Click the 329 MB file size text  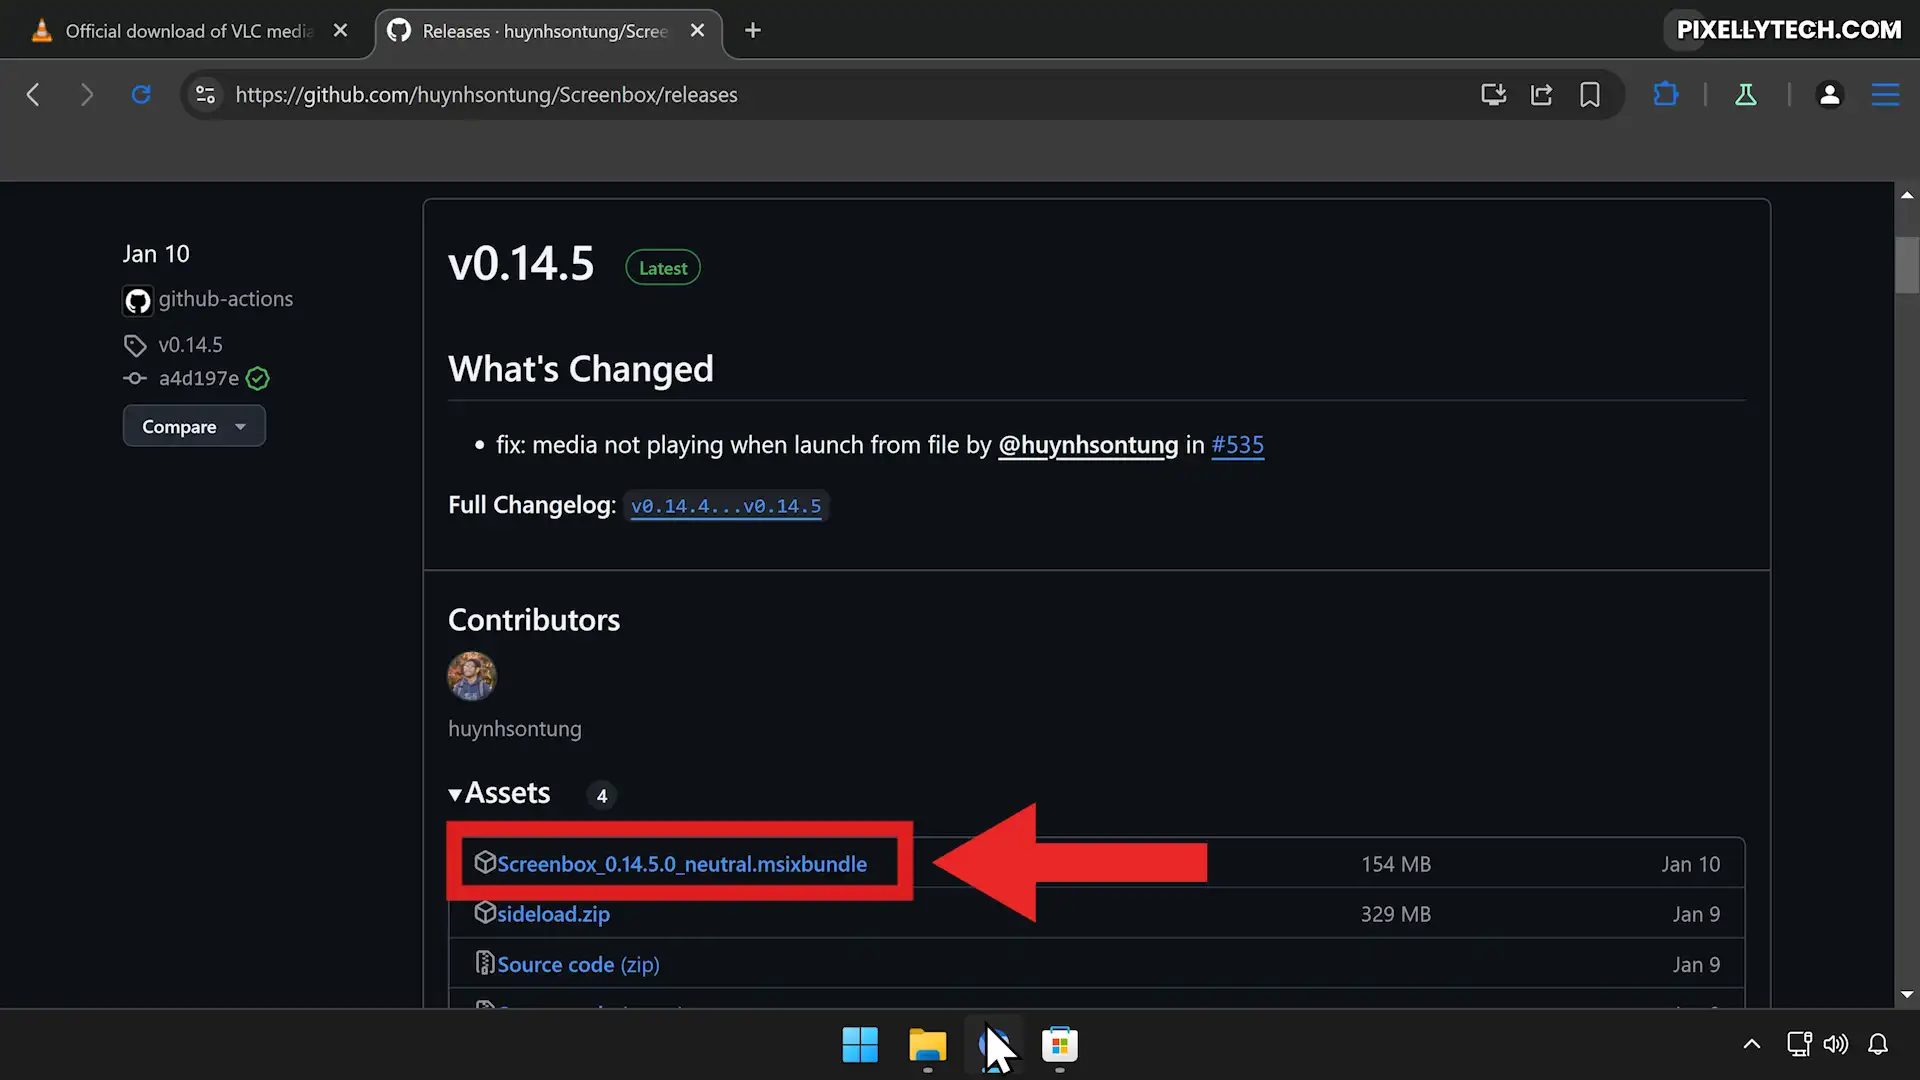click(1395, 914)
